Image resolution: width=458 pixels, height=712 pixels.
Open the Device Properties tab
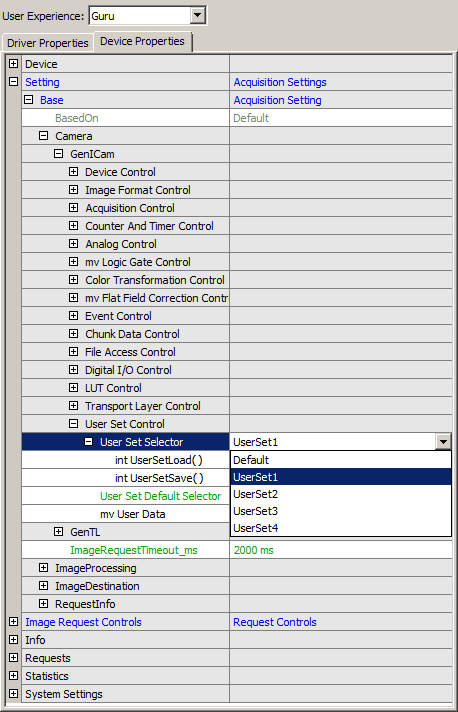click(x=143, y=41)
